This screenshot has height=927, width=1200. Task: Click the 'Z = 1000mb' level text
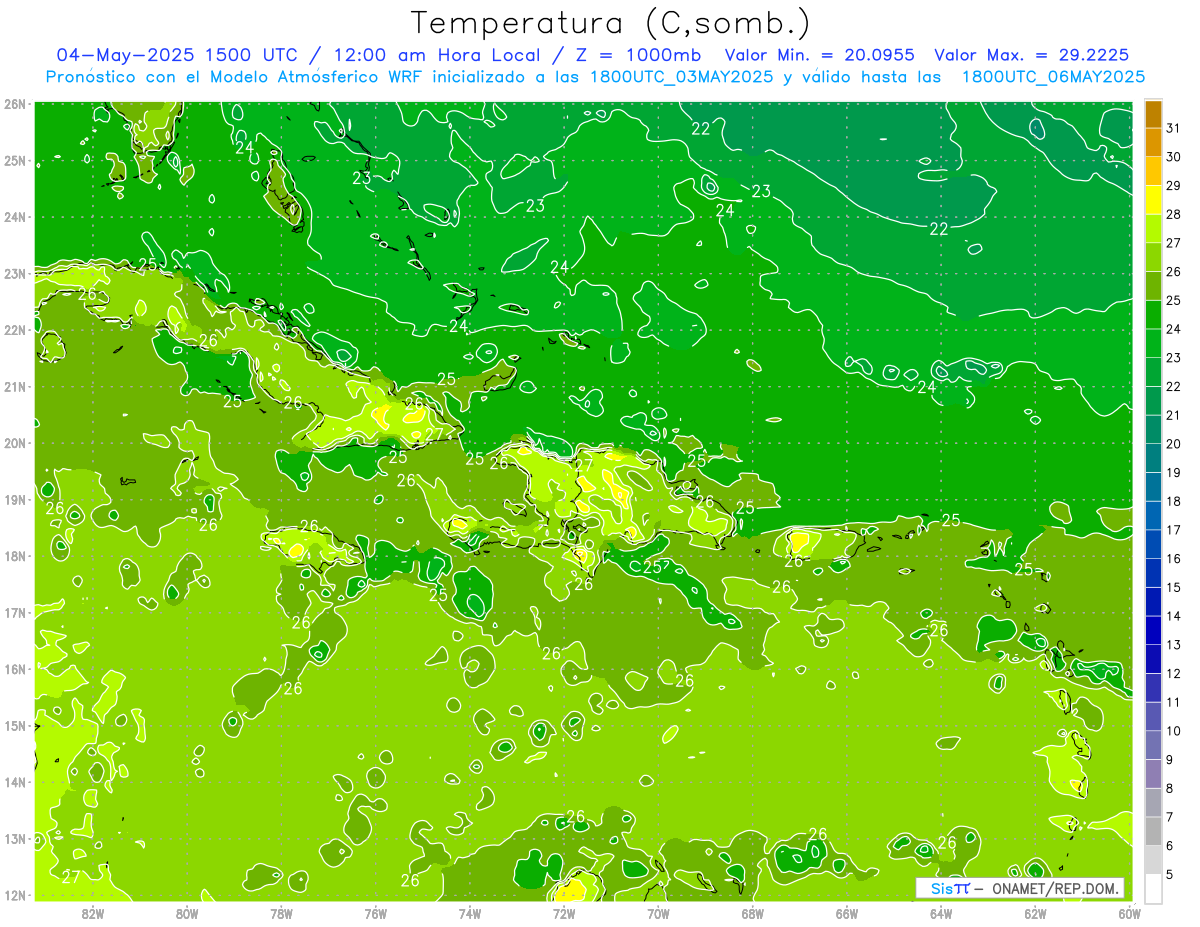[636, 55]
